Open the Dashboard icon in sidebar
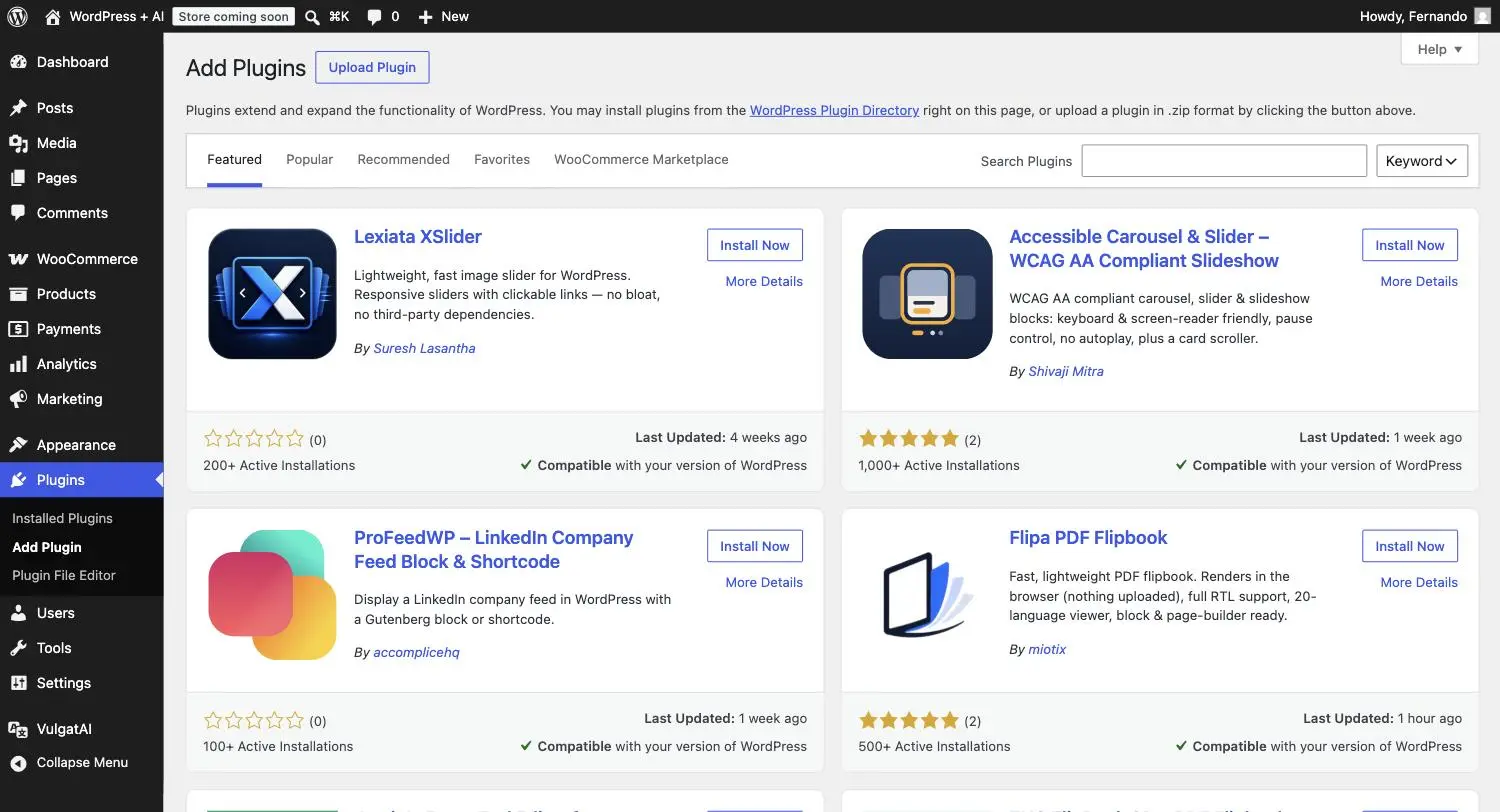This screenshot has width=1500, height=812. pyautogui.click(x=18, y=62)
